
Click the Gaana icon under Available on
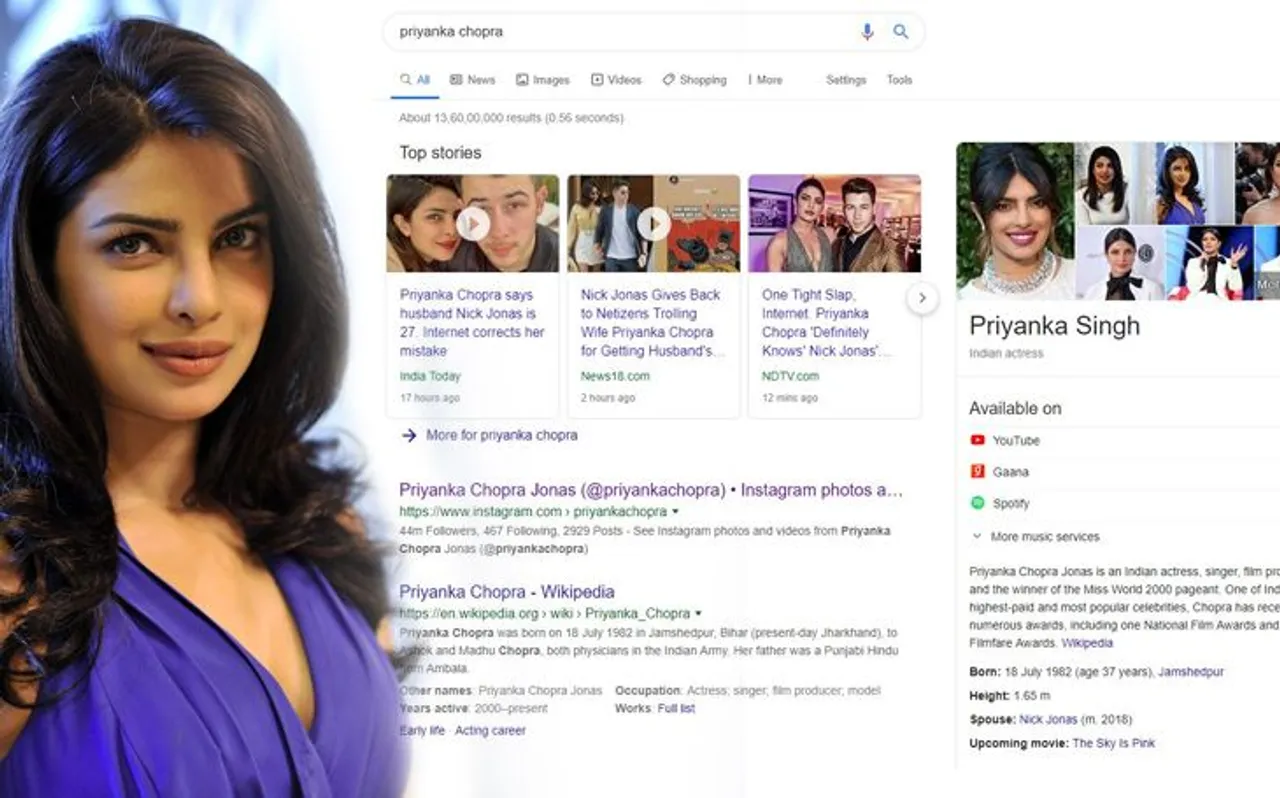tap(977, 471)
